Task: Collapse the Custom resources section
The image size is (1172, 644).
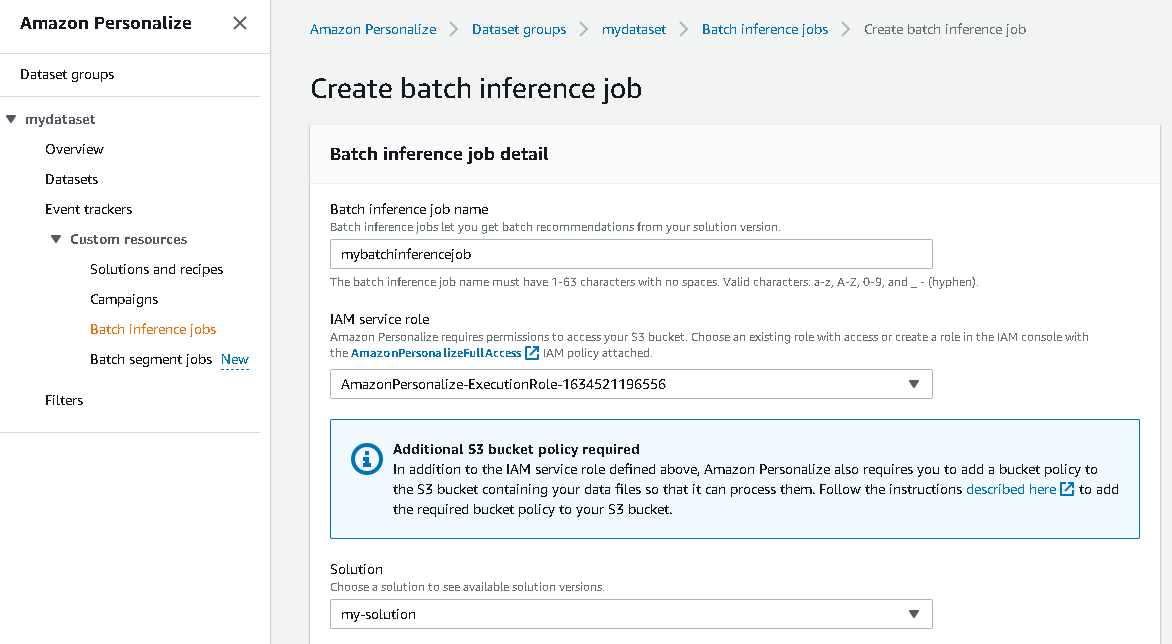Action: 56,239
